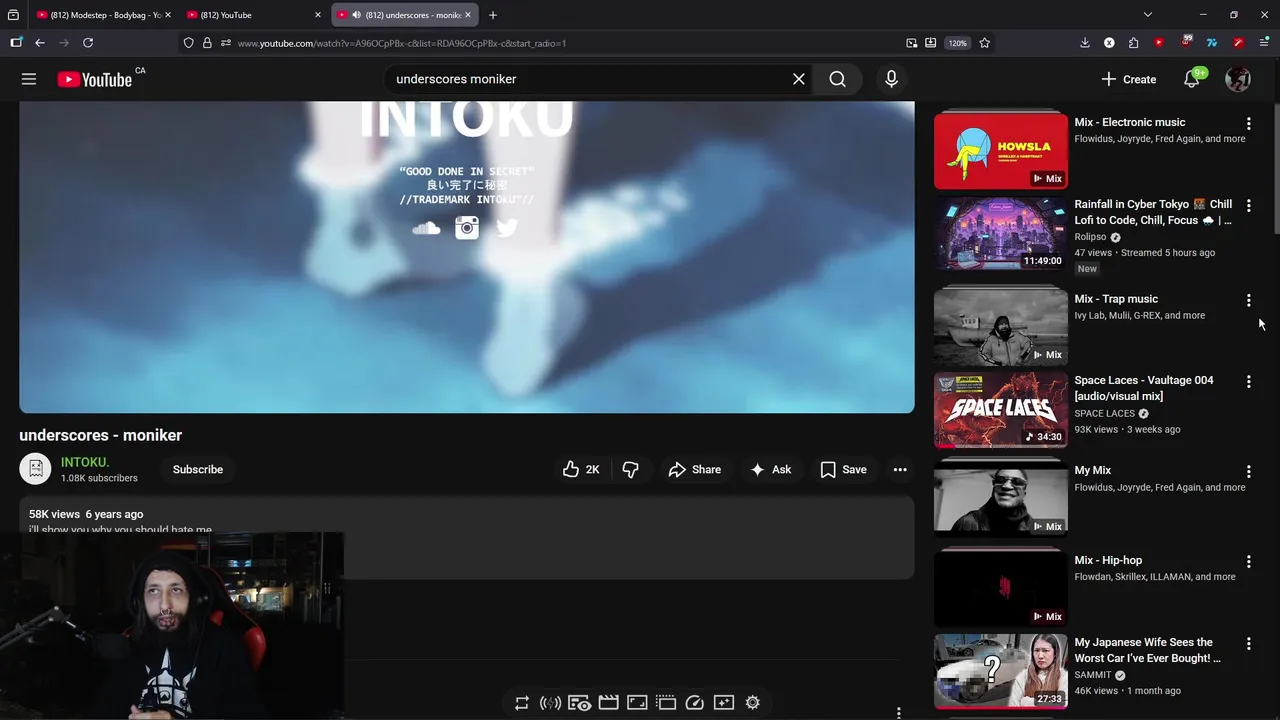This screenshot has width=1280, height=720.
Task: Go to YouTube home via logo
Action: (x=94, y=80)
